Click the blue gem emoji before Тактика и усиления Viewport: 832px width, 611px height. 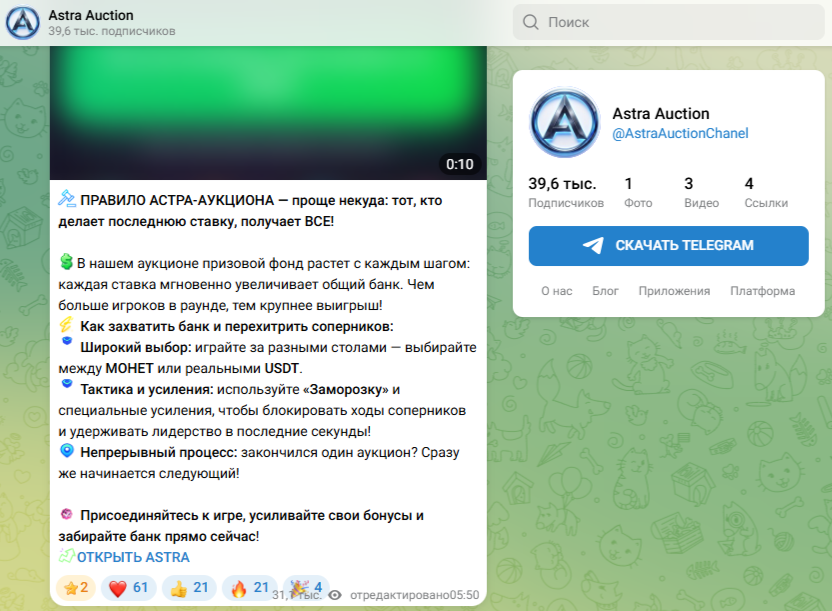[x=67, y=383]
